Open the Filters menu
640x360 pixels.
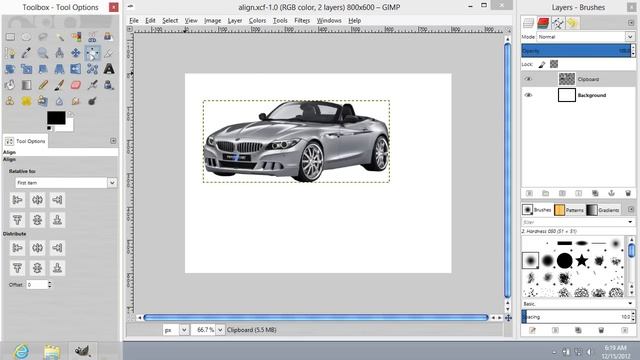[x=302, y=20]
